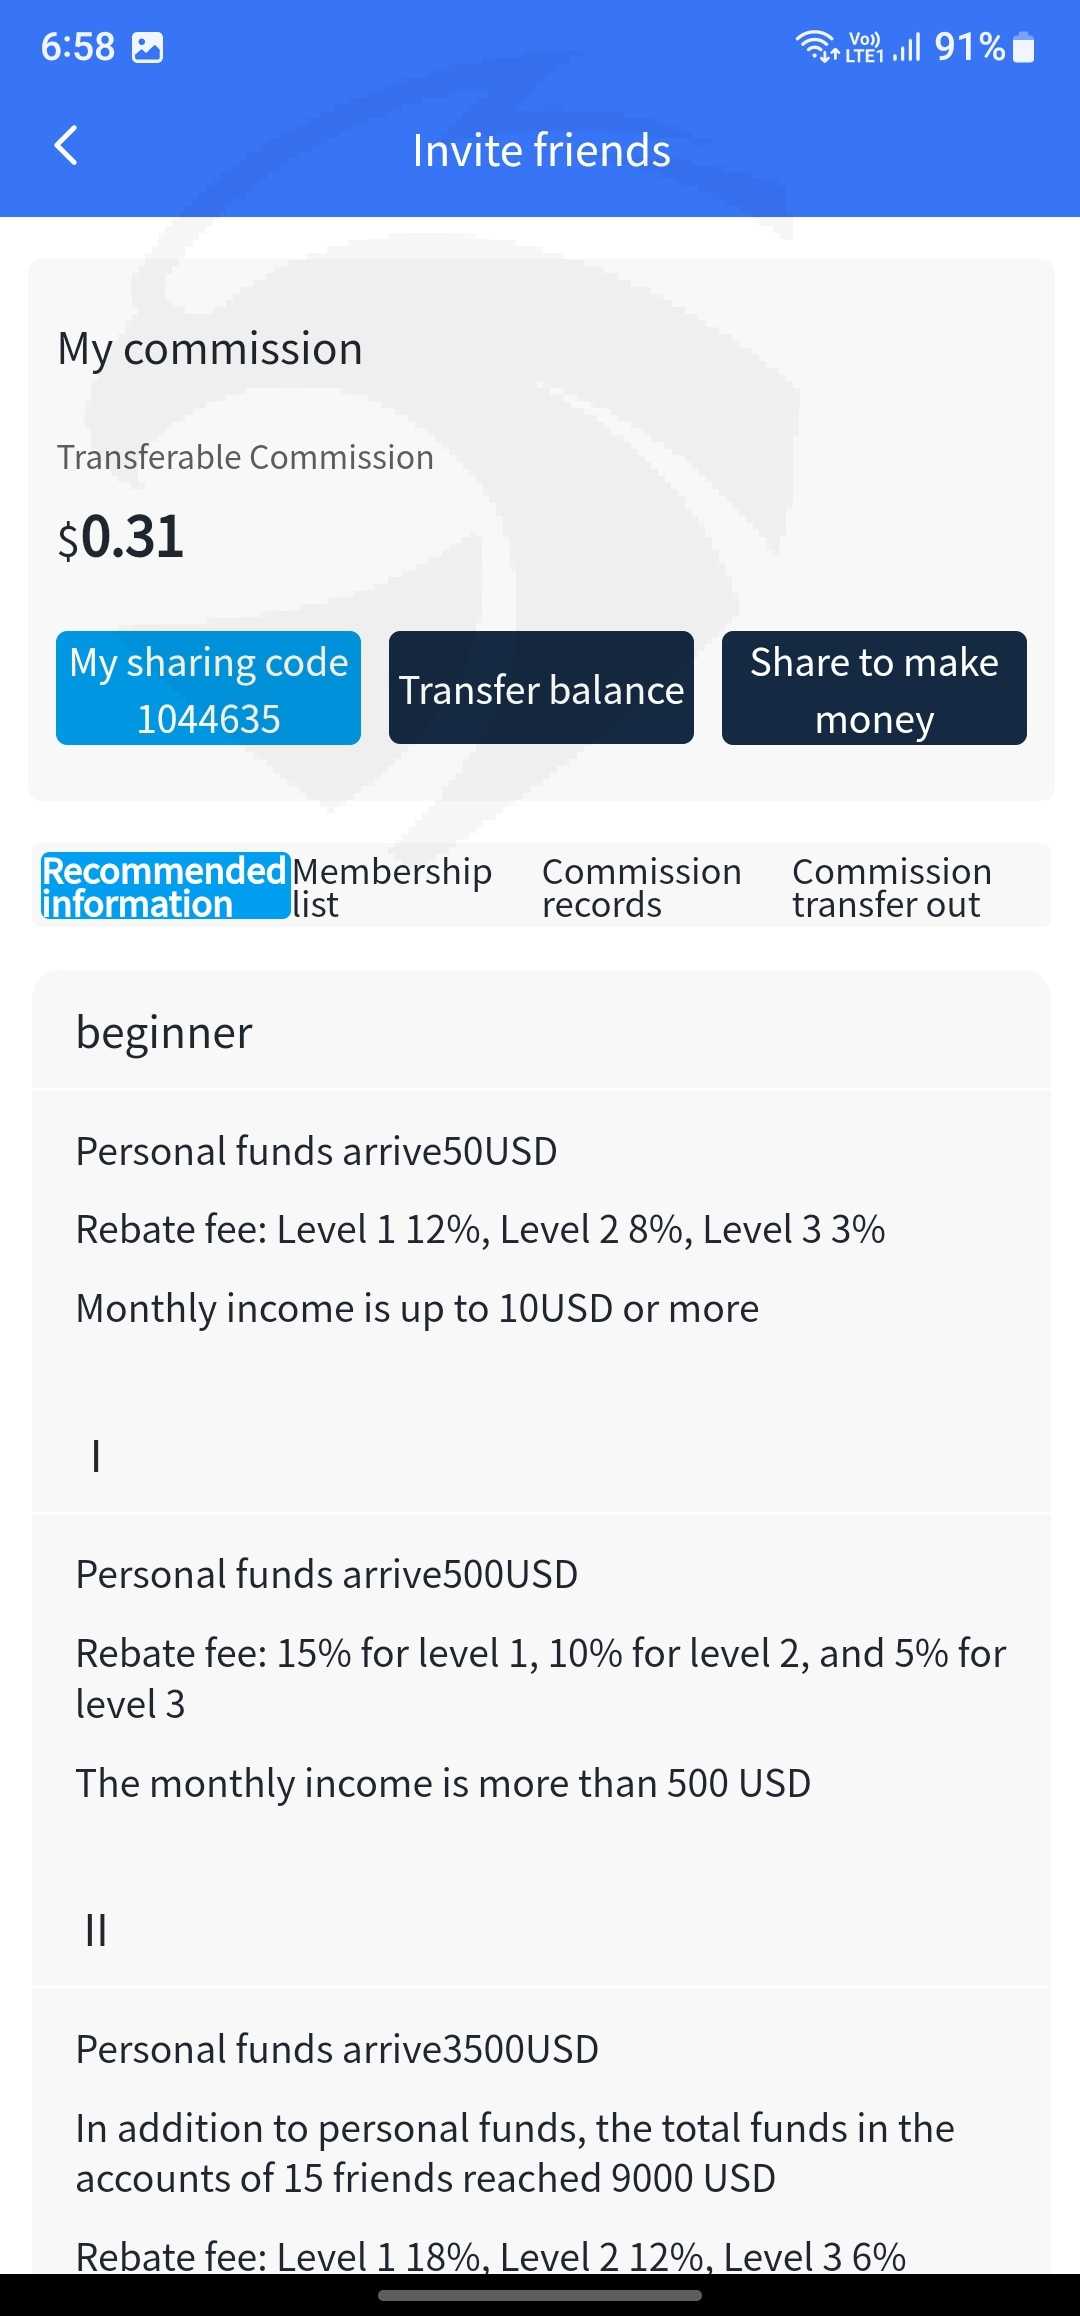Go to Commission transfer out tab
The height and width of the screenshot is (2316, 1080).
891,886
